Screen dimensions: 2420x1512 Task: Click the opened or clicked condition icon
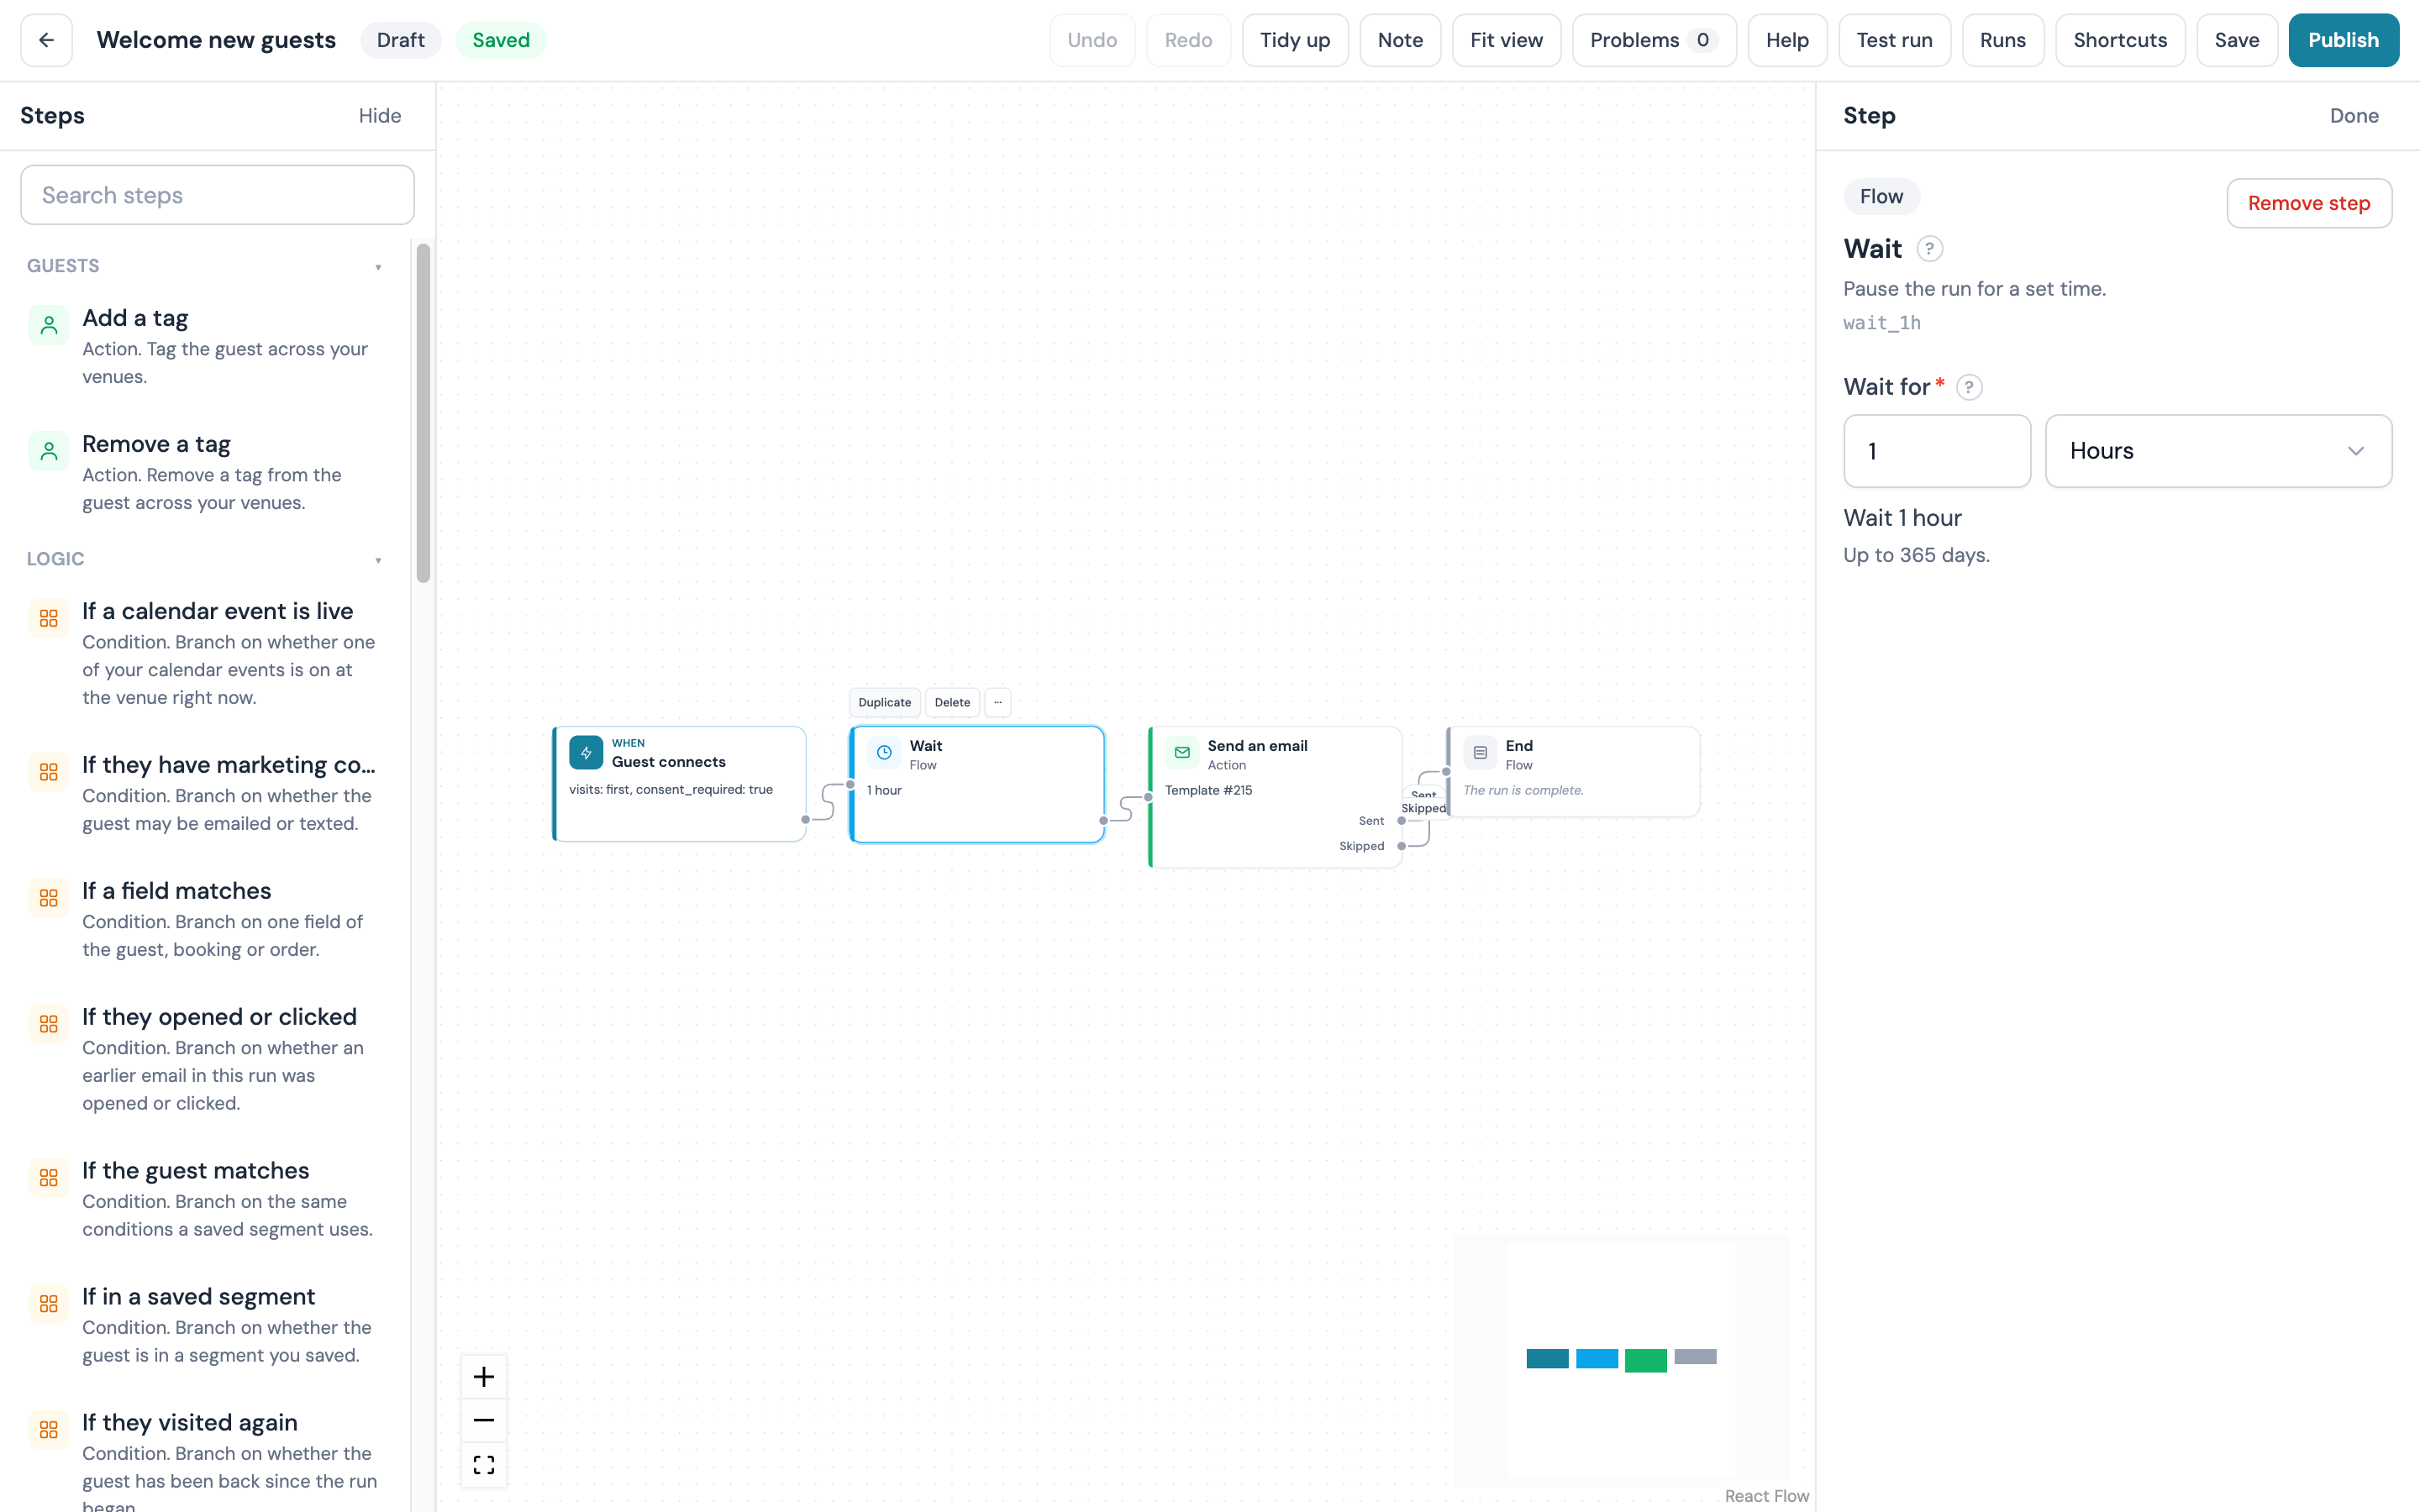(x=48, y=1024)
